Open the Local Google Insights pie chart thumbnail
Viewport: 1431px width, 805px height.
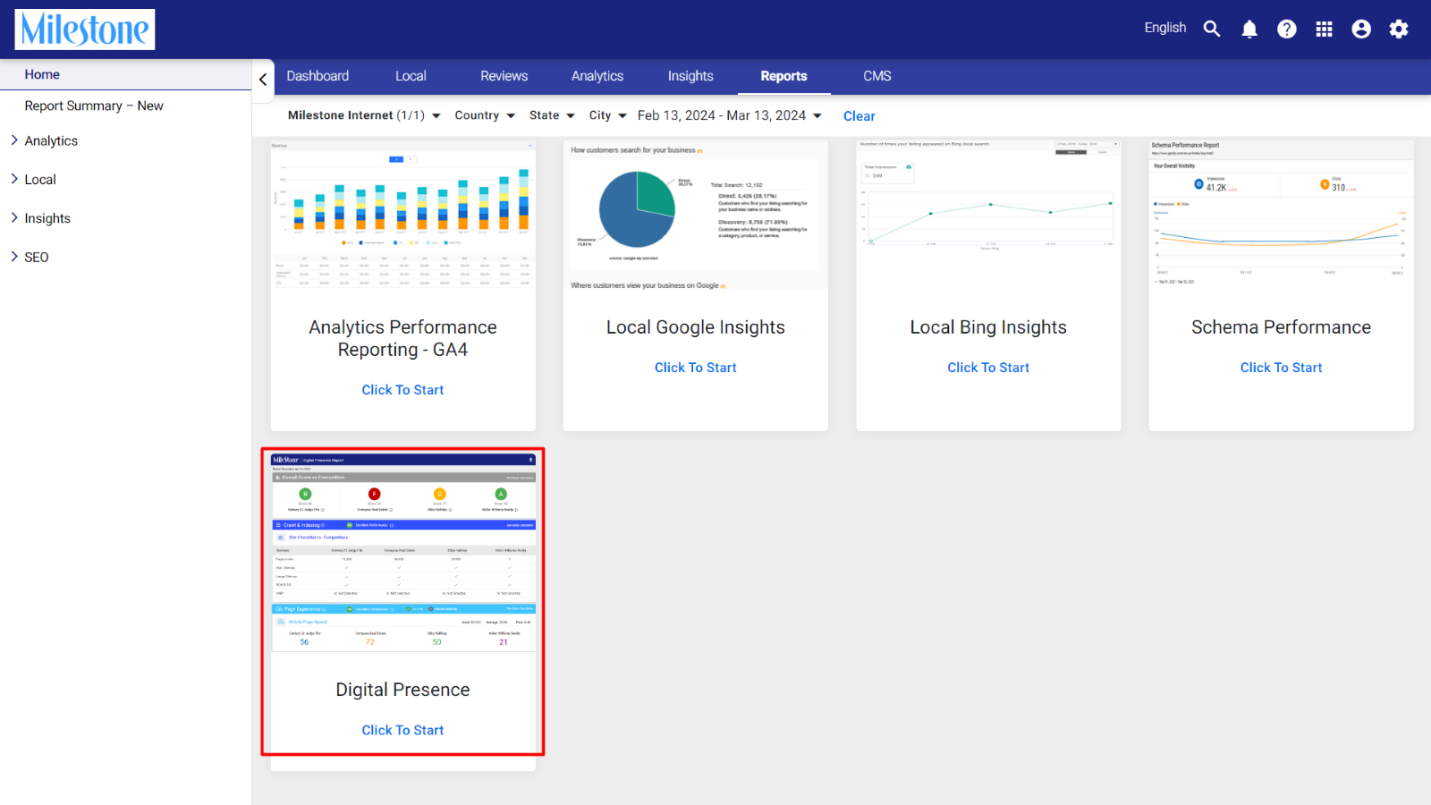tap(695, 215)
